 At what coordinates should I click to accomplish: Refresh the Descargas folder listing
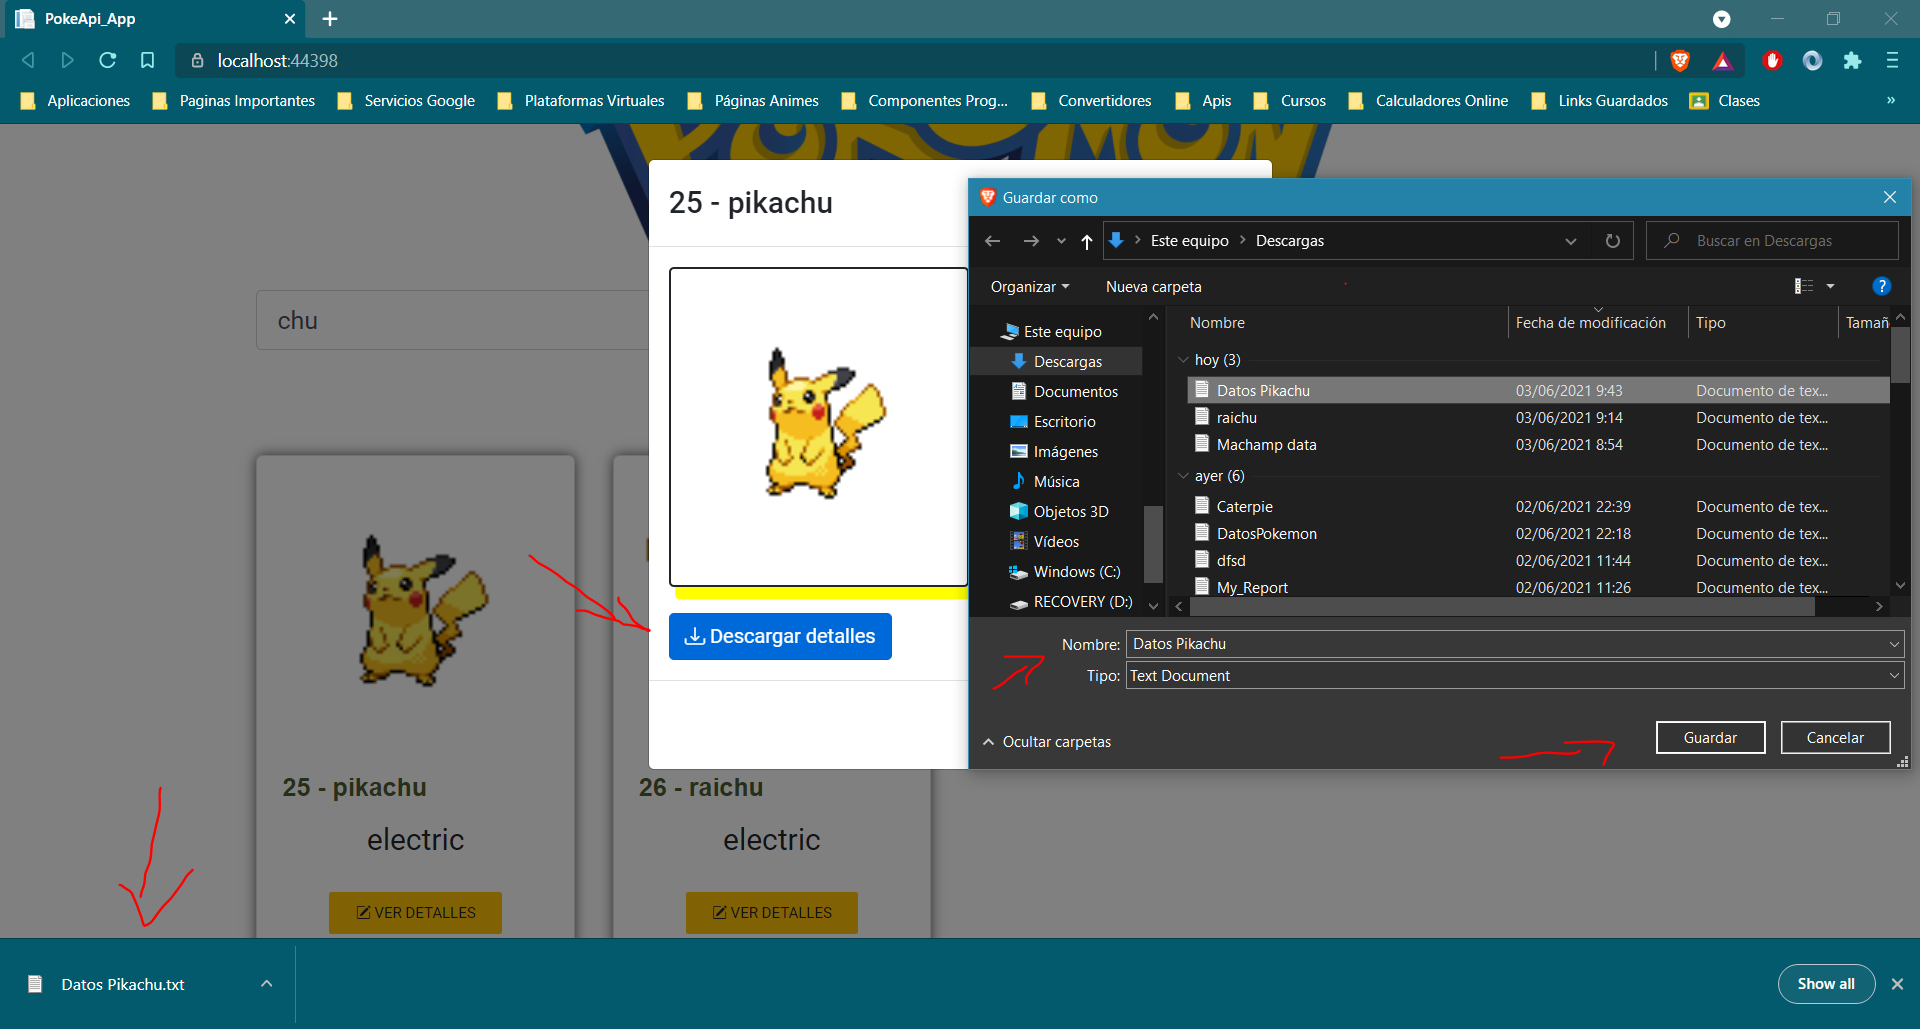coord(1611,240)
